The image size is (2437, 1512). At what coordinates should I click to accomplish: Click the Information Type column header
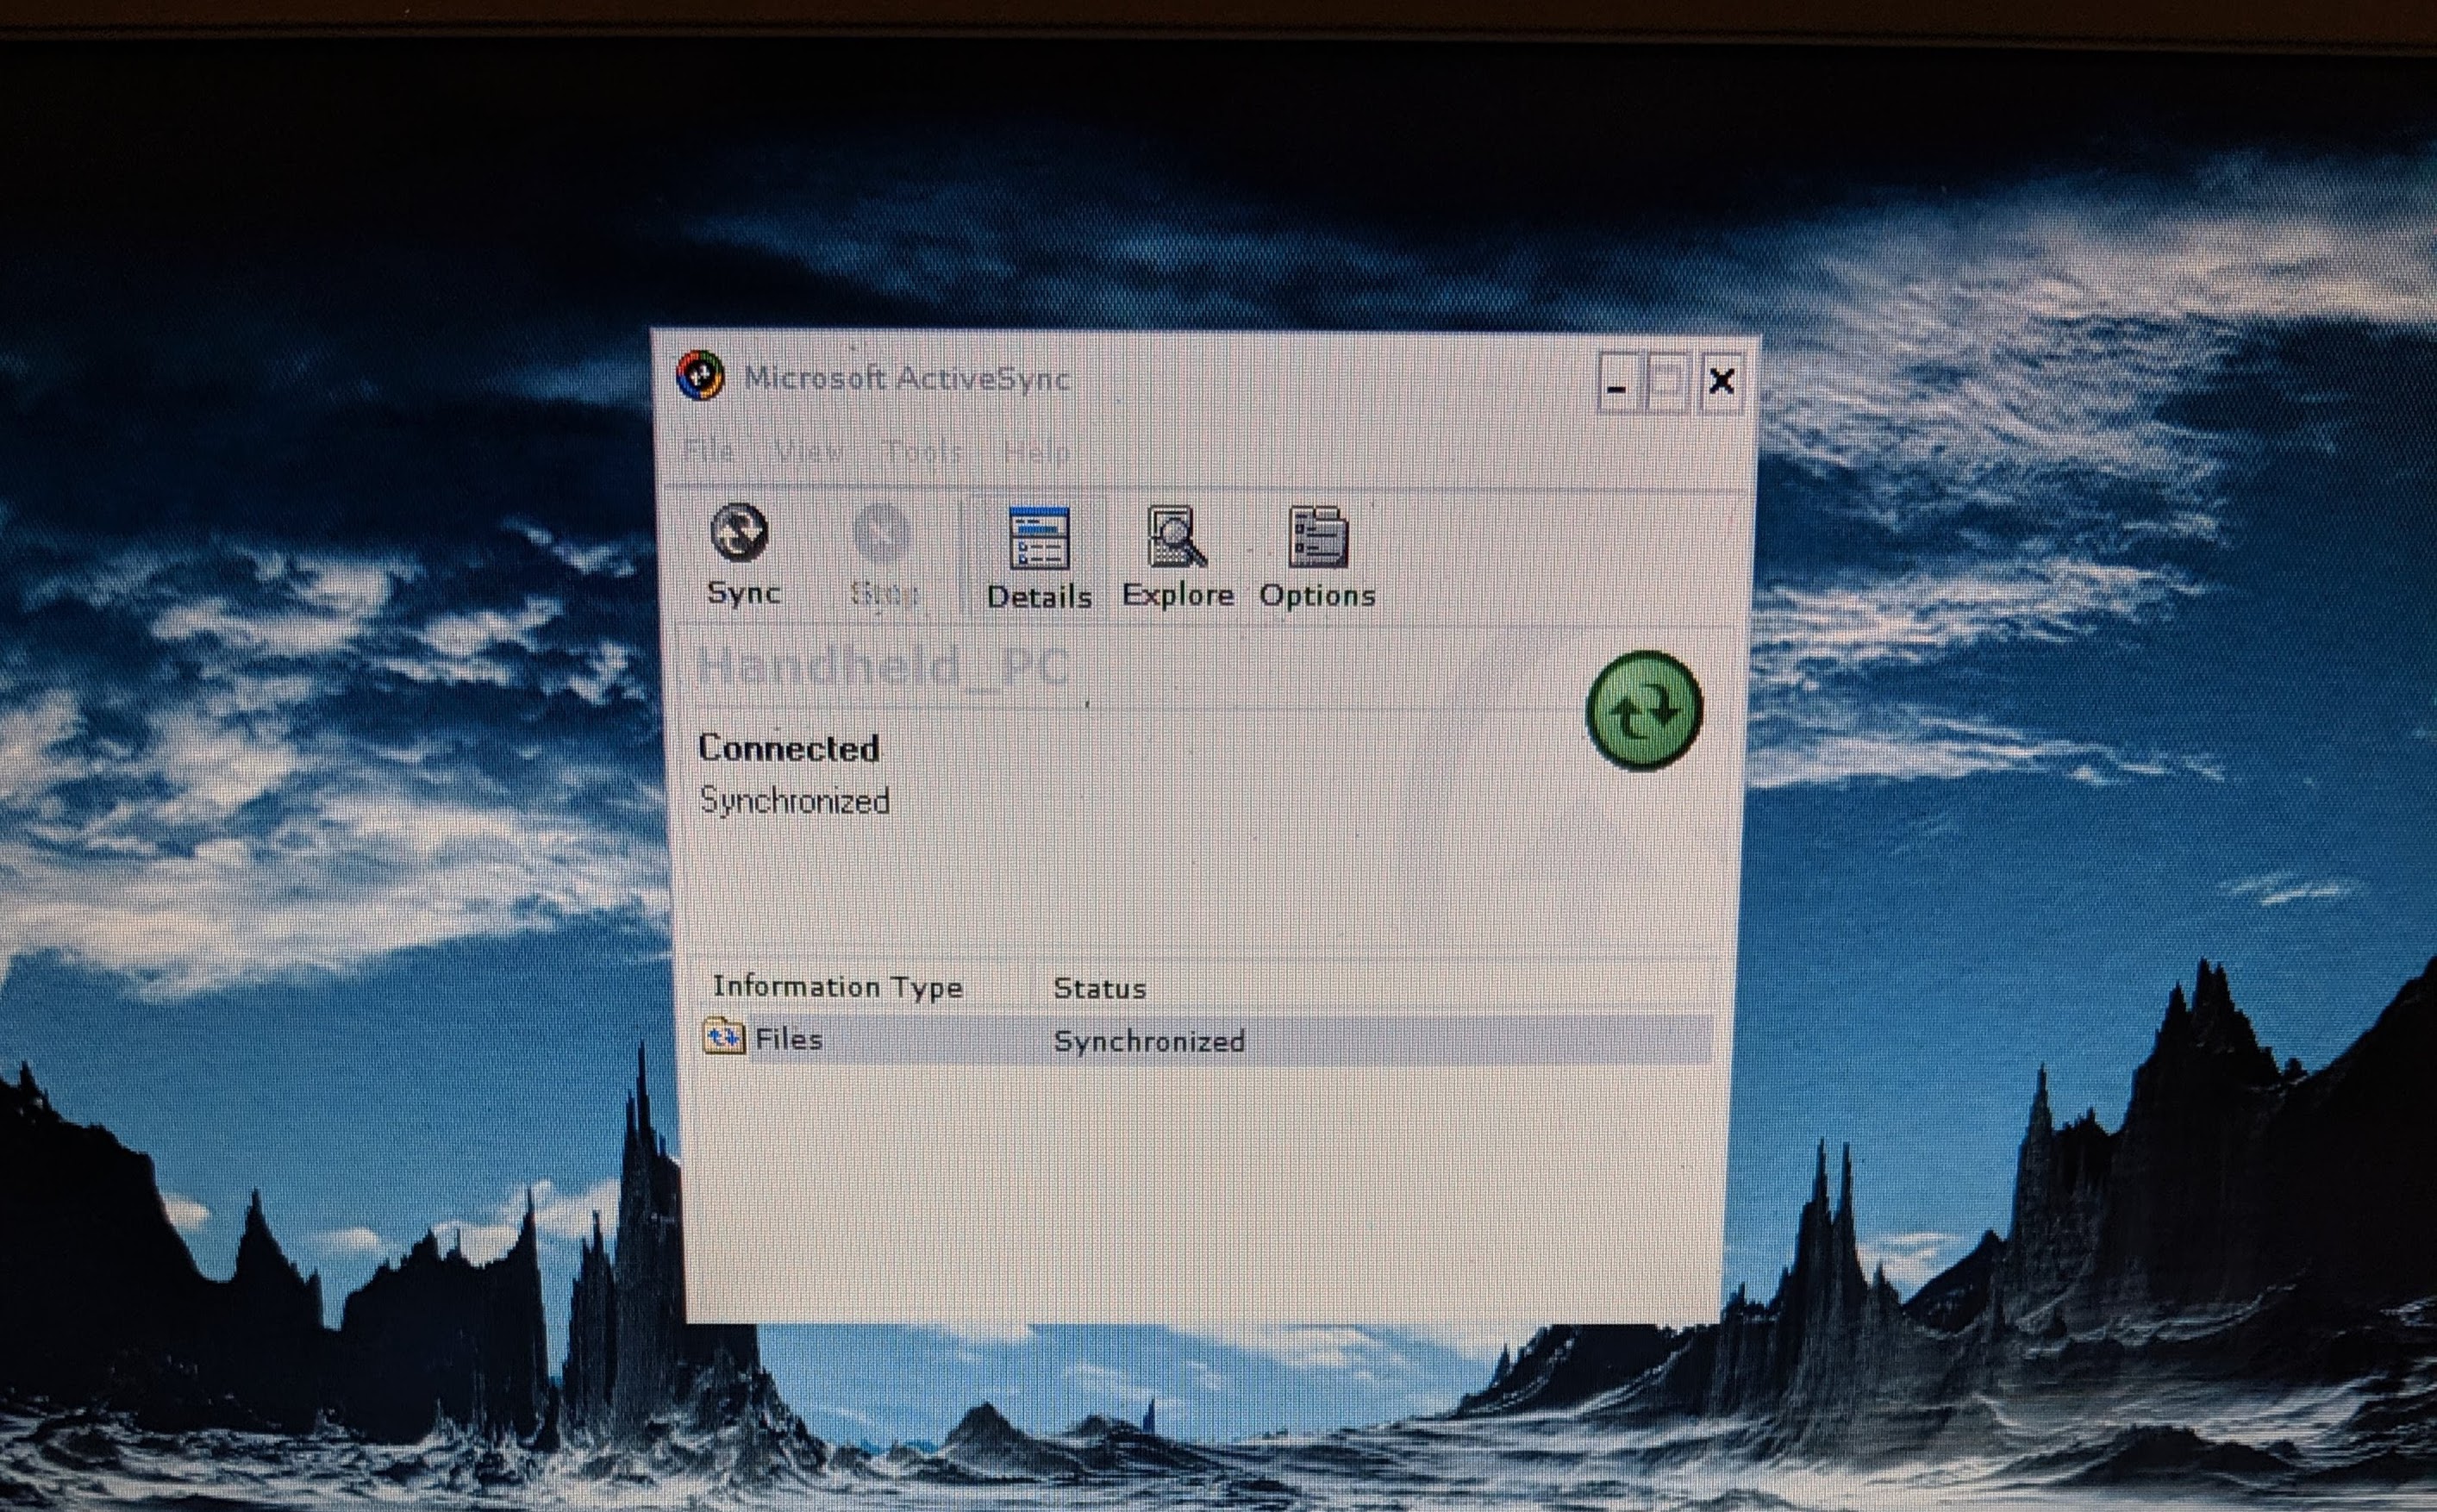click(x=837, y=987)
